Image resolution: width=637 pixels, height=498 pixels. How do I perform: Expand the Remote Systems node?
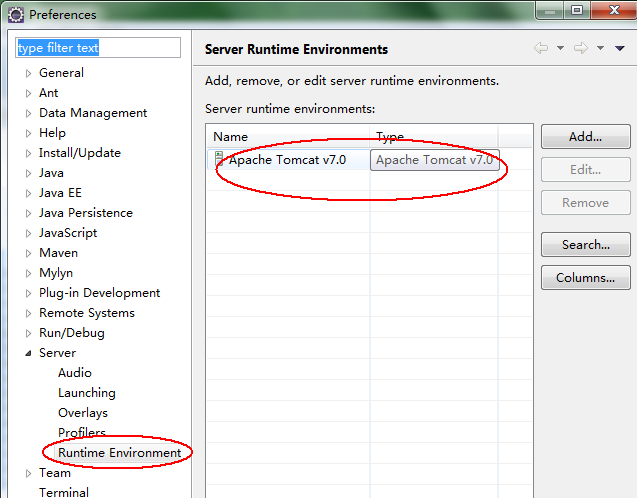point(28,313)
